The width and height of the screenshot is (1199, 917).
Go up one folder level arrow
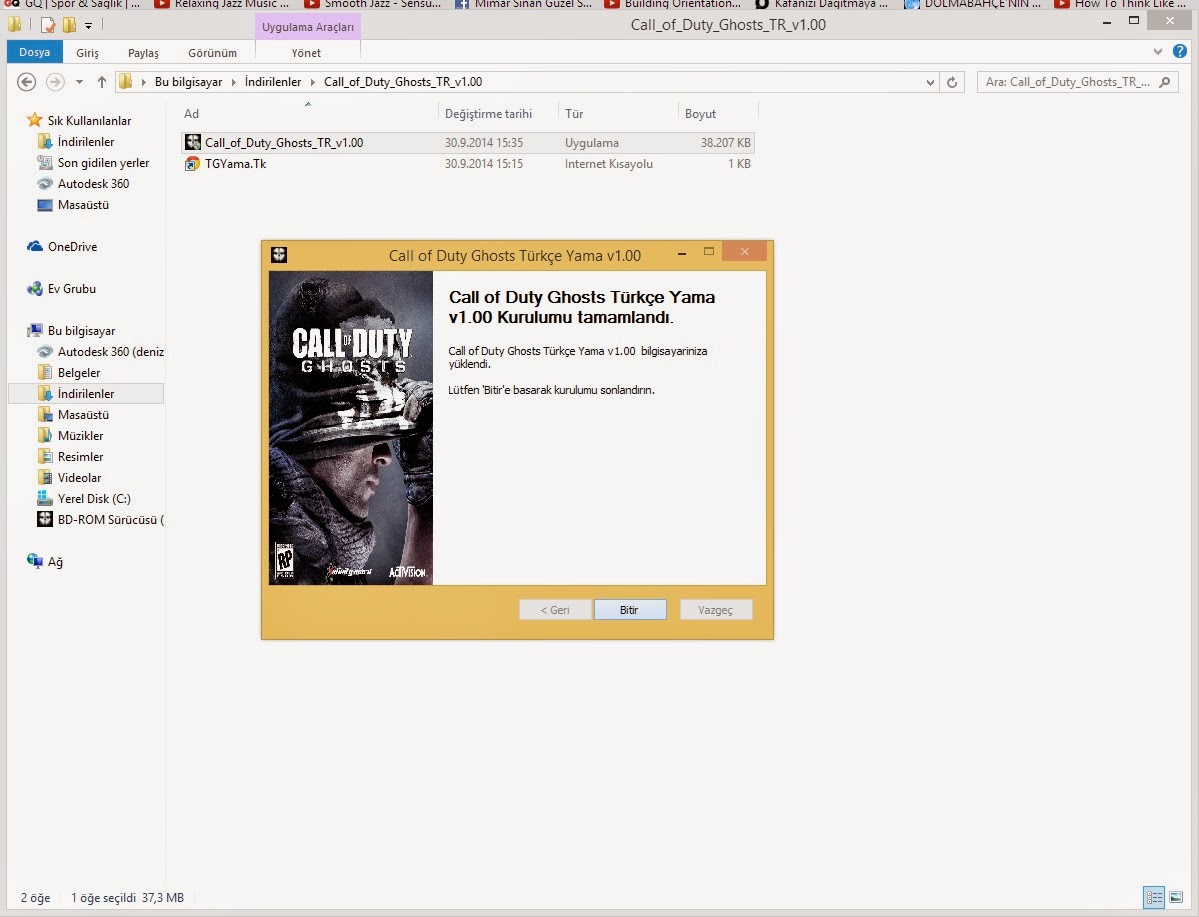102,82
